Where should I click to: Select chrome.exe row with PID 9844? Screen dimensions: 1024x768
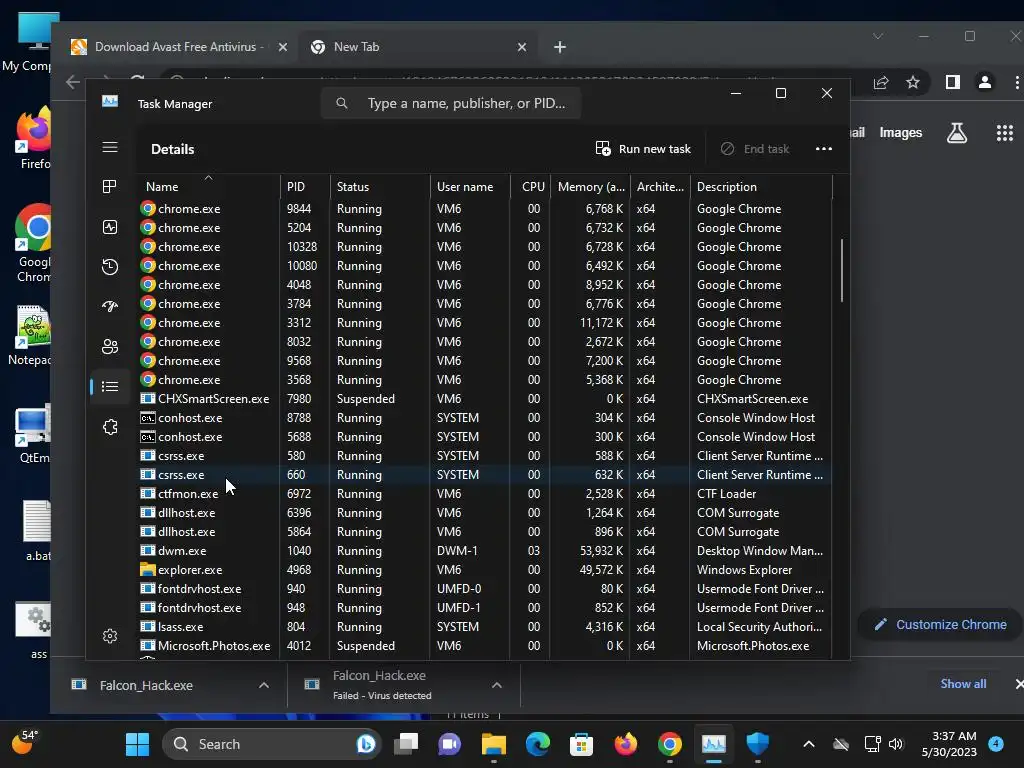485,209
